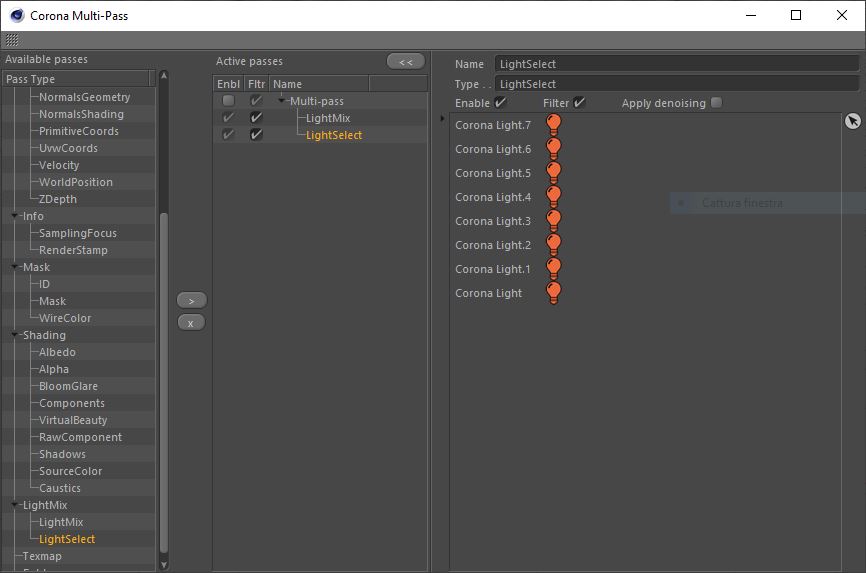Click the Name field containing LightSelect
The height and width of the screenshot is (573, 866).
click(677, 64)
